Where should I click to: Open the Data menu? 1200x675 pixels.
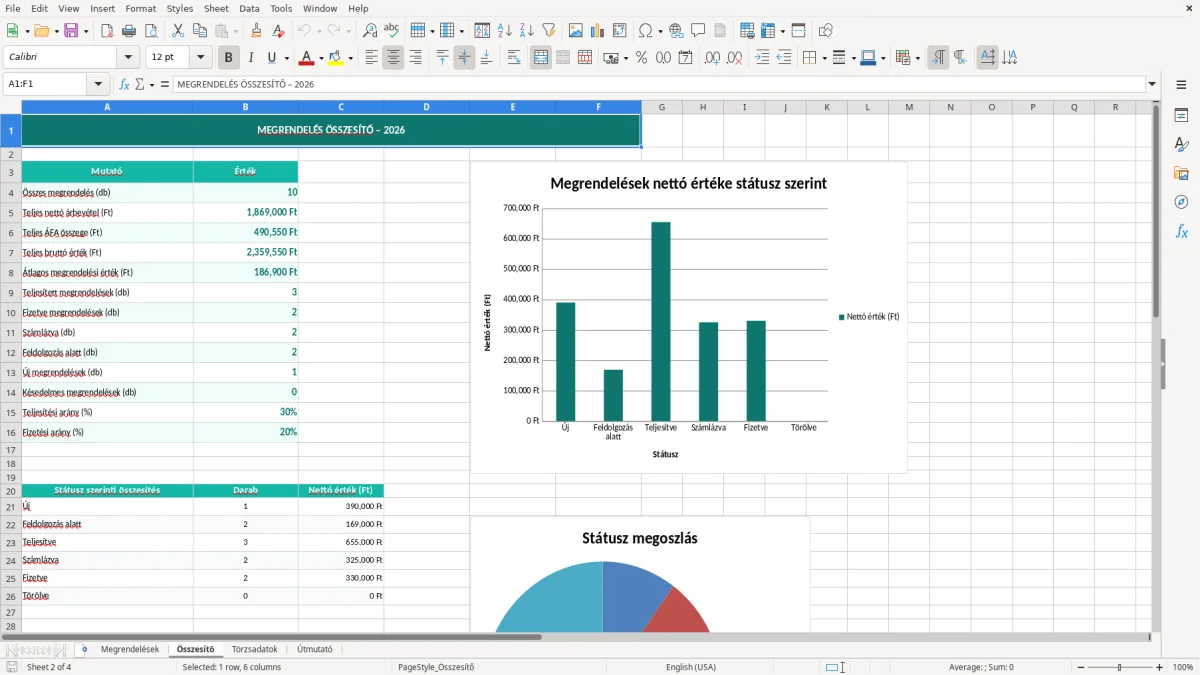[x=249, y=8]
